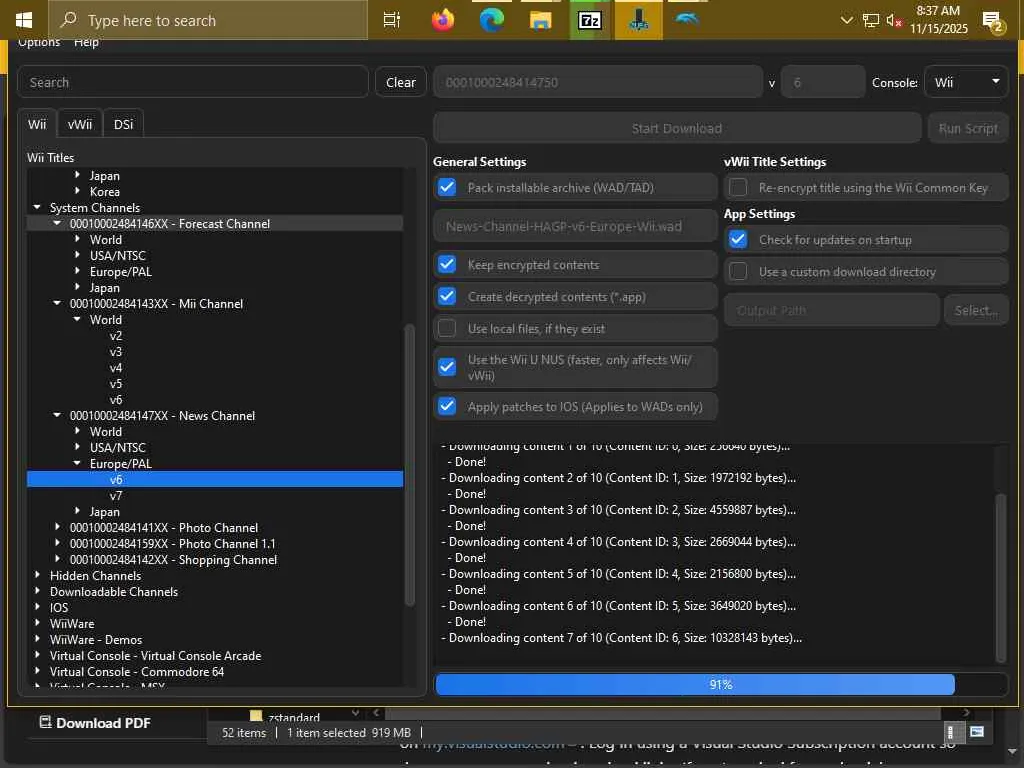Image resolution: width=1024 pixels, height=768 pixels.
Task: Click the Run Script button
Action: pos(968,128)
